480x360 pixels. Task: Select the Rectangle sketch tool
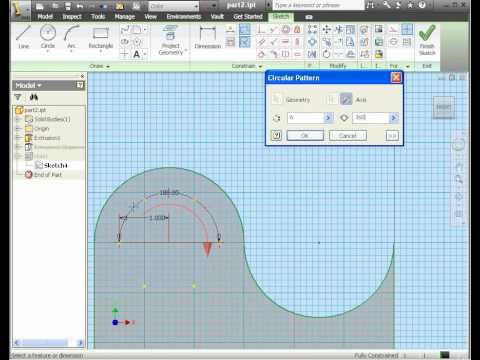tap(101, 37)
